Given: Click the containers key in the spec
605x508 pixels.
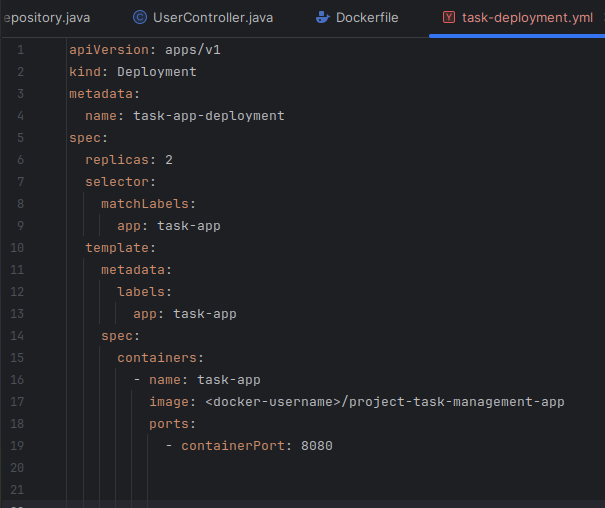Looking at the screenshot, I should (x=160, y=358).
